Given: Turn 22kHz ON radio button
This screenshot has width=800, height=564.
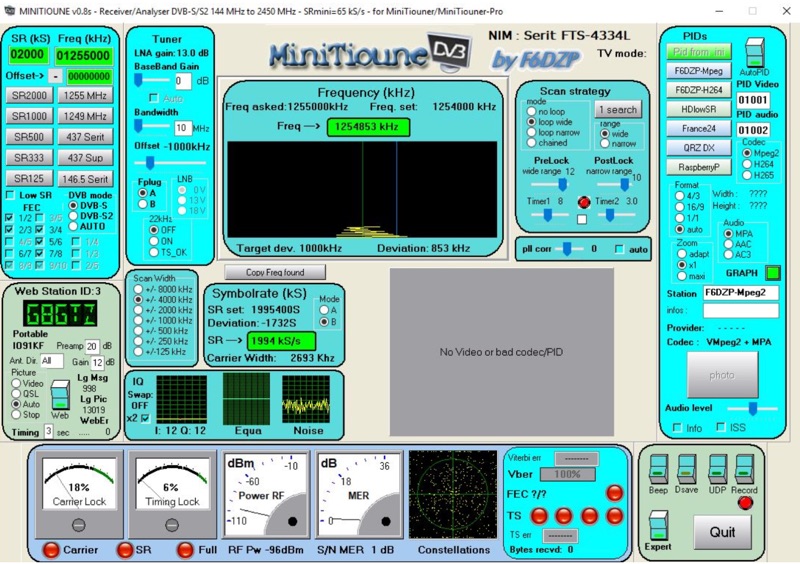Looking at the screenshot, I should [x=154, y=241].
